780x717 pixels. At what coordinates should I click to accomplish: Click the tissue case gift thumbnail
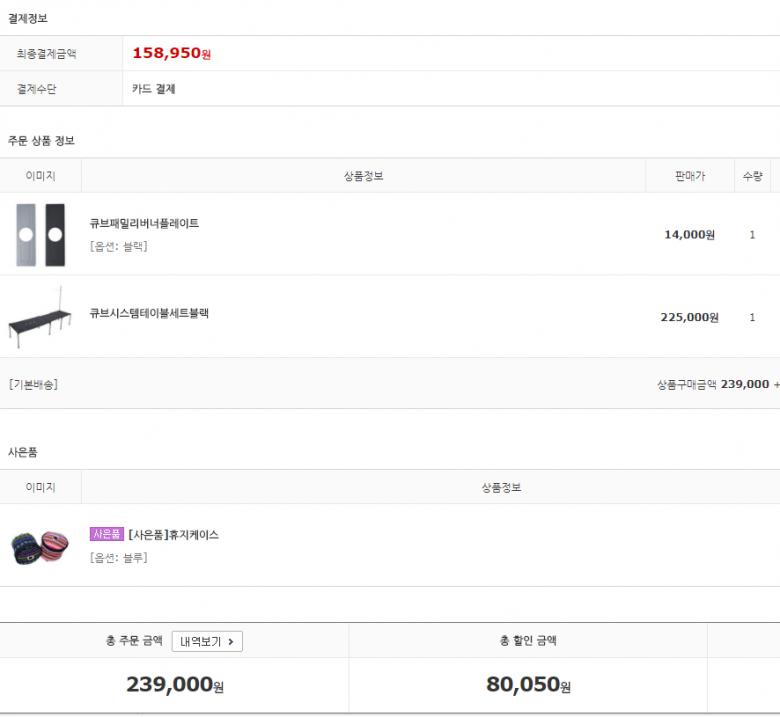click(41, 546)
